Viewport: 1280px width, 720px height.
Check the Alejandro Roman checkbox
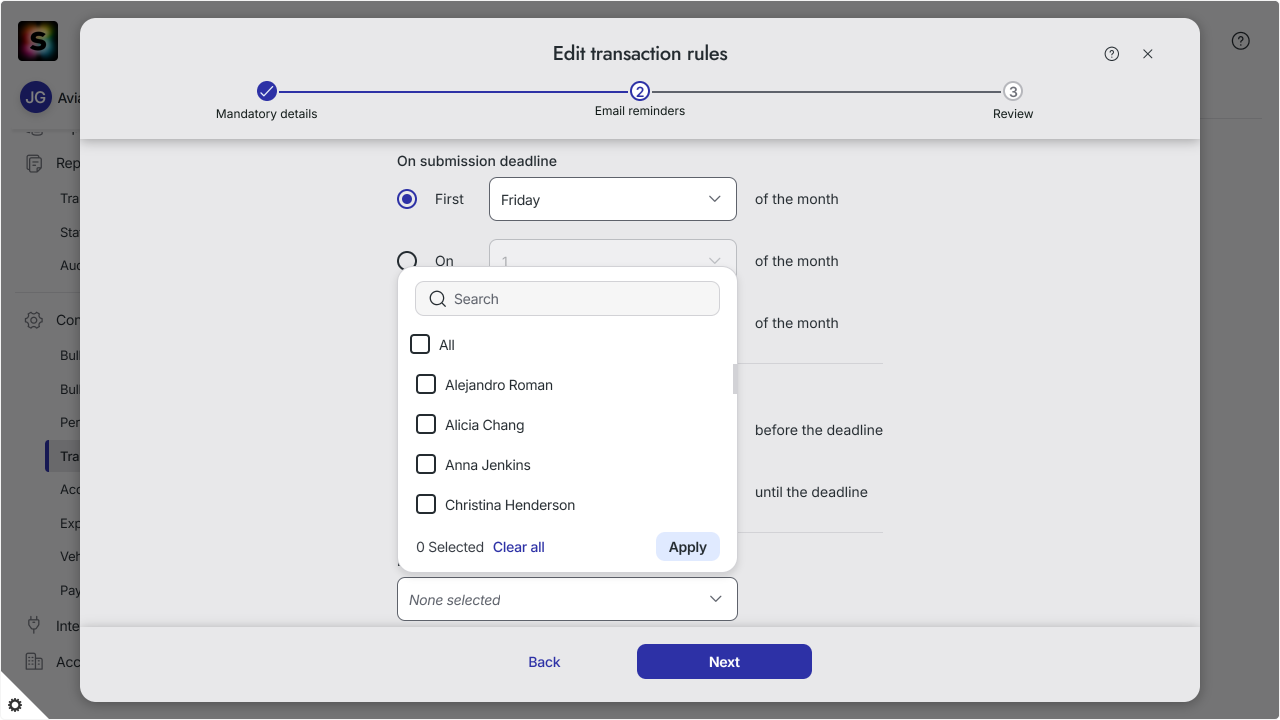(x=426, y=384)
